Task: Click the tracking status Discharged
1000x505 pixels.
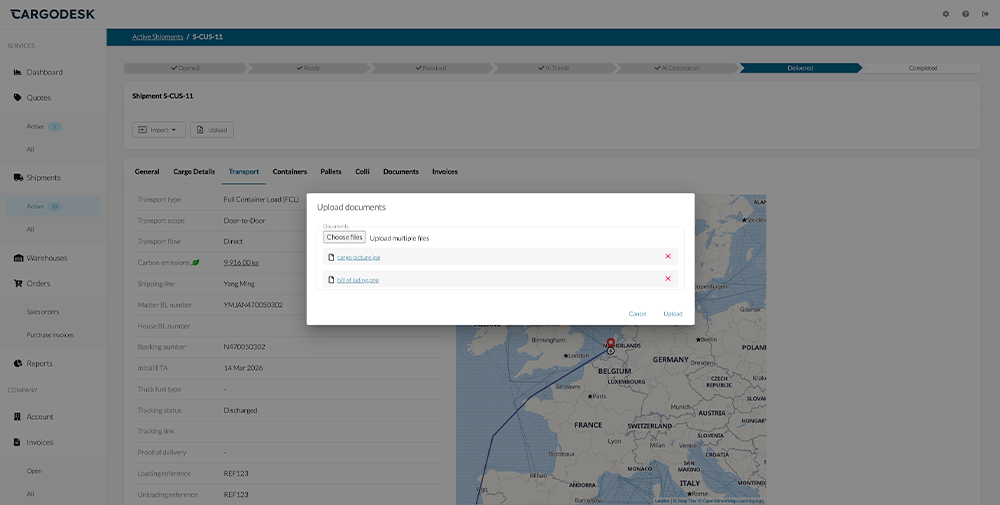Action: (x=240, y=410)
